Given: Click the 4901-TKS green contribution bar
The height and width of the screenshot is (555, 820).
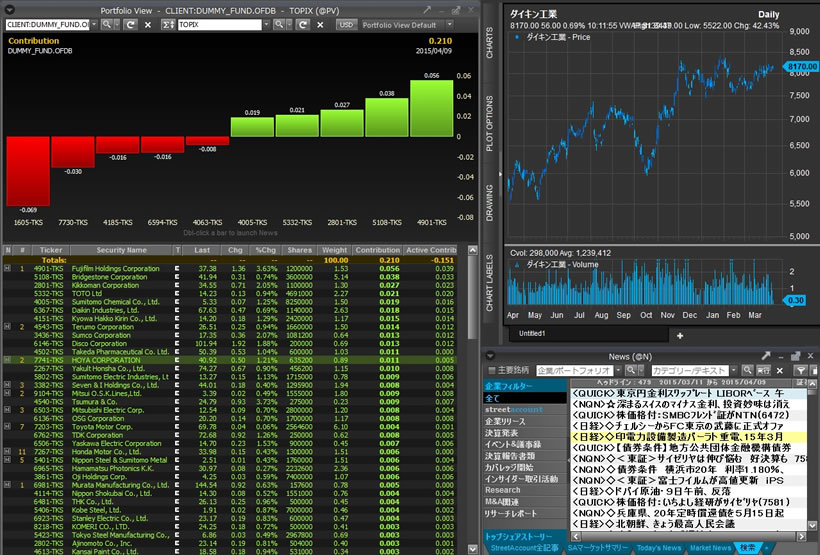Looking at the screenshot, I should (x=431, y=108).
